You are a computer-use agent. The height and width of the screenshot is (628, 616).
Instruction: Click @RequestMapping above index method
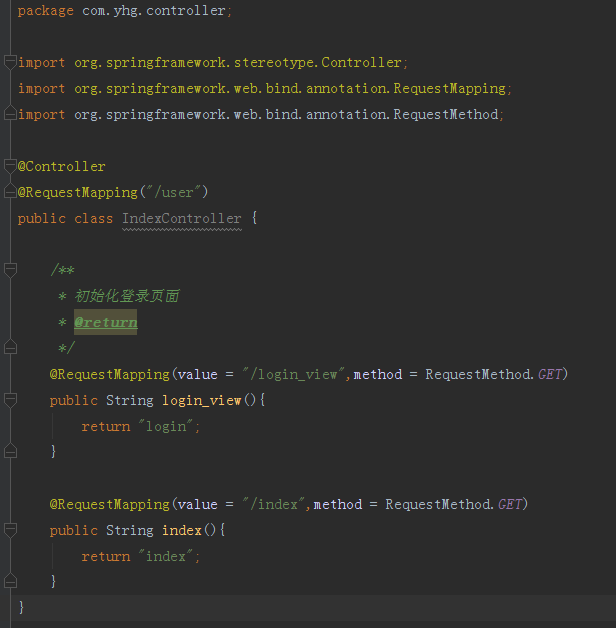tap(110, 505)
